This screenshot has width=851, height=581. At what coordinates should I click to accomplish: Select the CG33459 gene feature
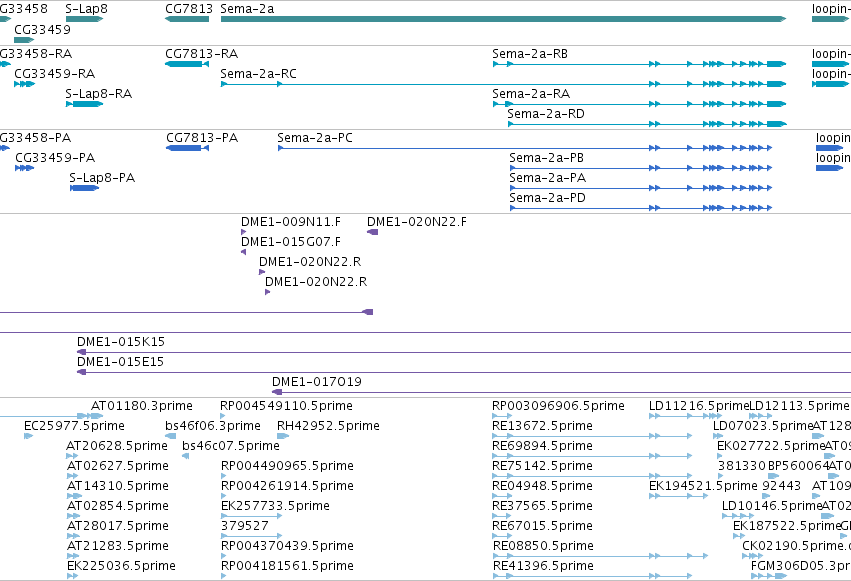24,40
